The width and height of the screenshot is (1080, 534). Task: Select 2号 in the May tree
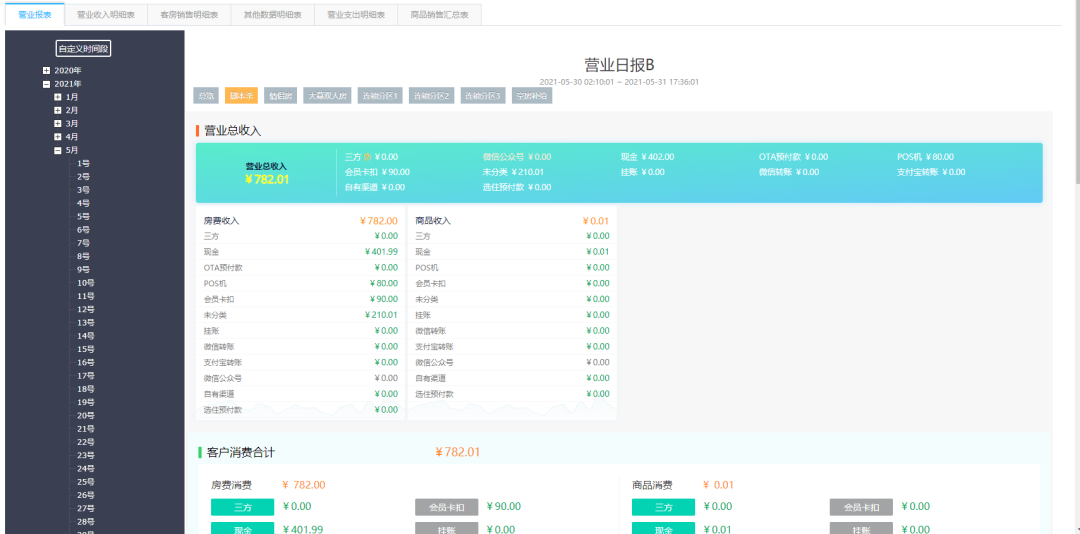[83, 176]
